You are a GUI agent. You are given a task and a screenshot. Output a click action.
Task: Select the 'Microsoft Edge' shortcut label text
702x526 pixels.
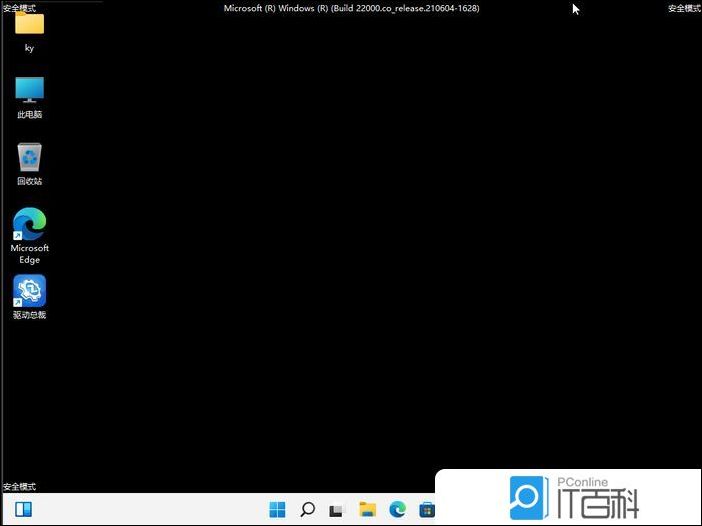[30, 254]
